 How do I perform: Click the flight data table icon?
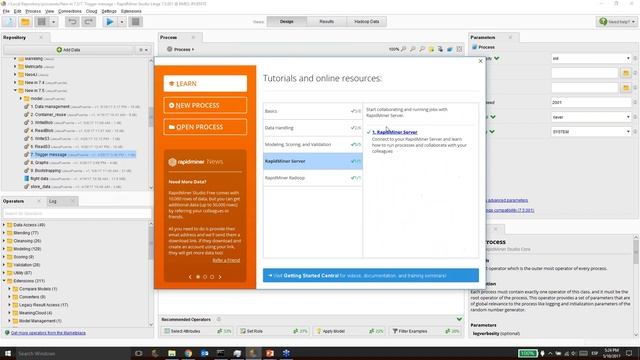pos(27,179)
